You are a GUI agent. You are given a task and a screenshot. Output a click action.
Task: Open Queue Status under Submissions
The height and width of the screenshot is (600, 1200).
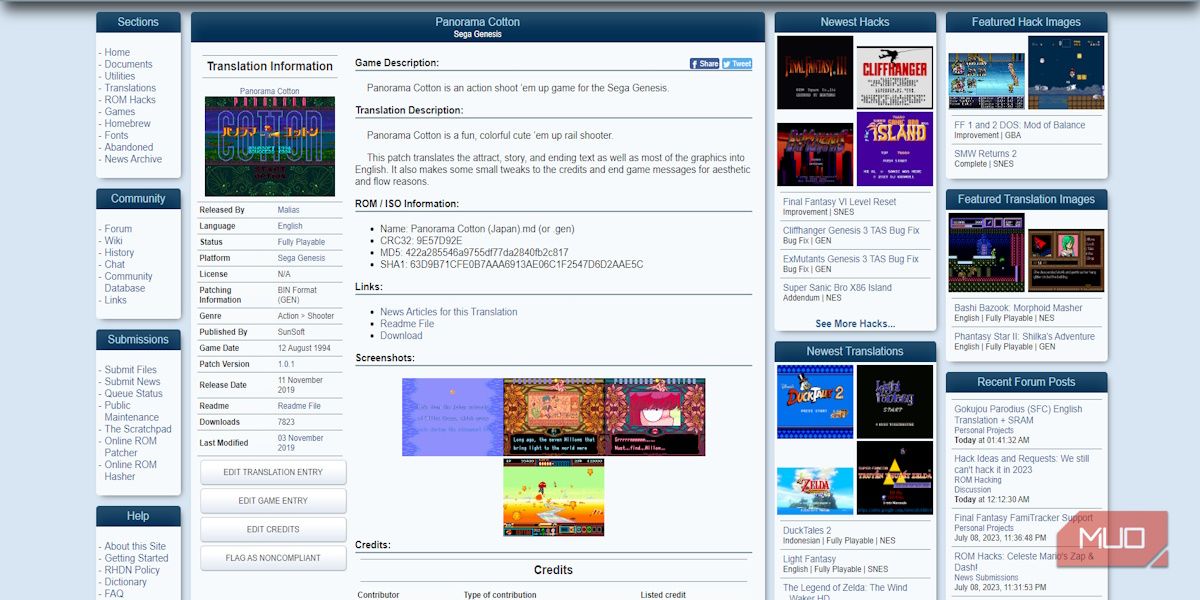(133, 394)
